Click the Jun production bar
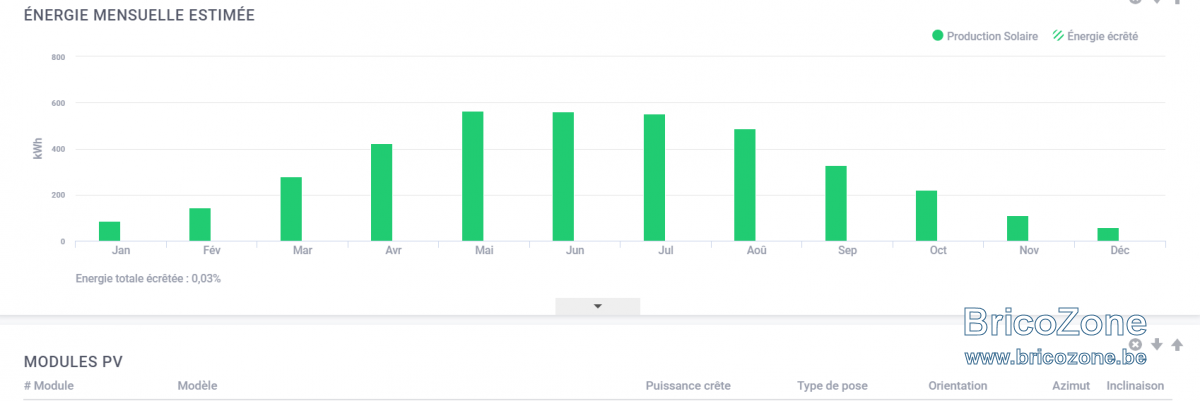The image size is (1200, 401). point(563,177)
